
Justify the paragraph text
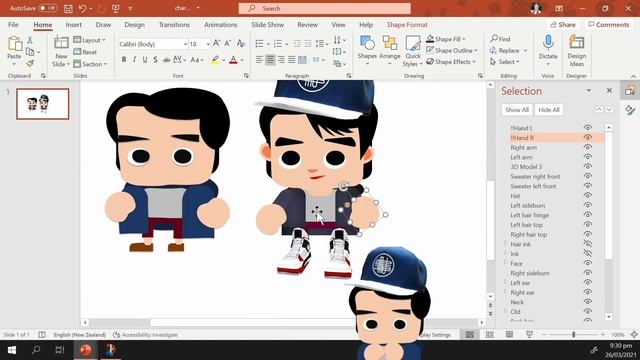(291, 60)
